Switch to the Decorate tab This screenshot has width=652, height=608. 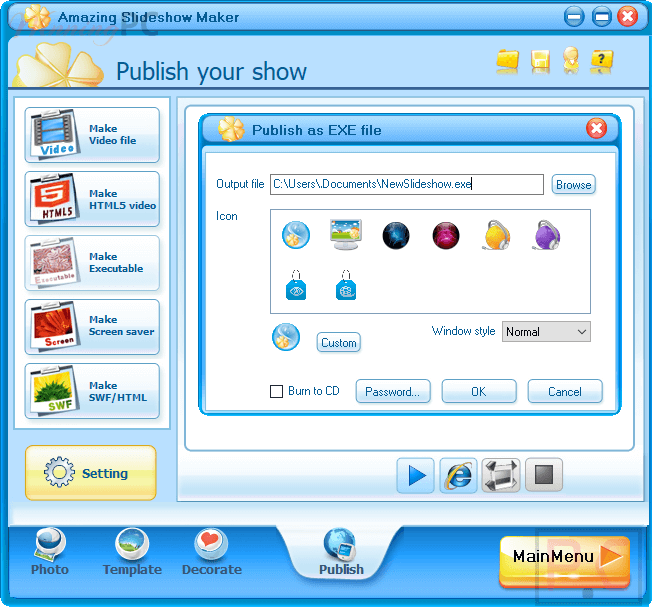[x=212, y=551]
